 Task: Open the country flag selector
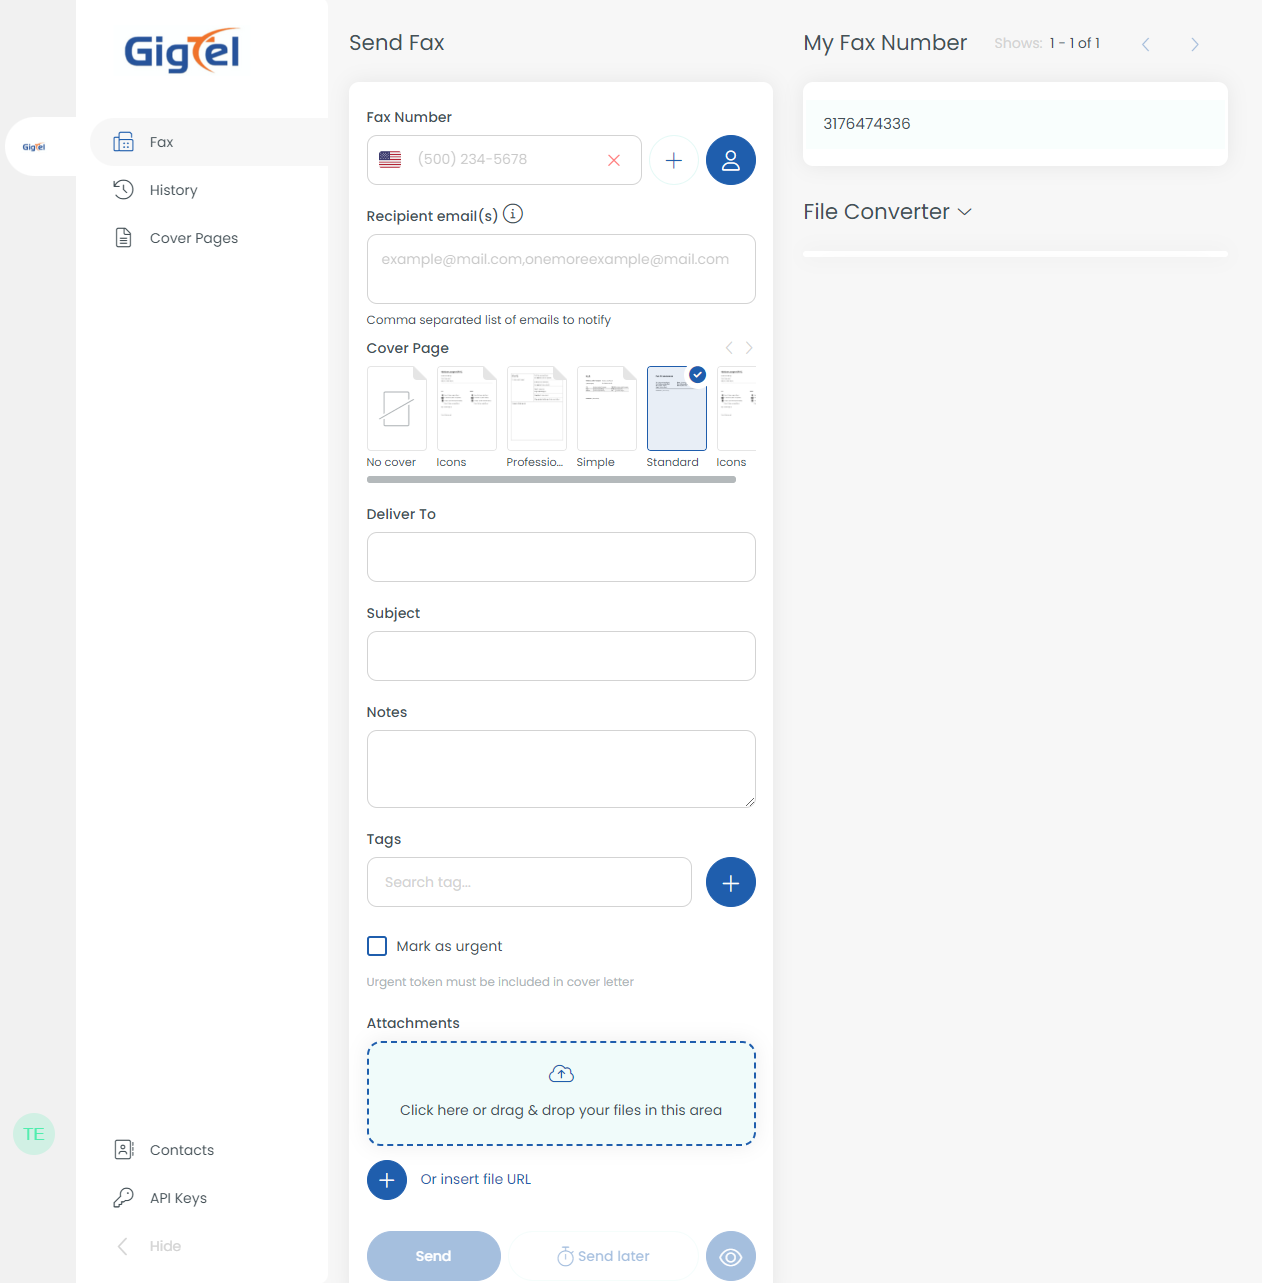[x=390, y=159]
